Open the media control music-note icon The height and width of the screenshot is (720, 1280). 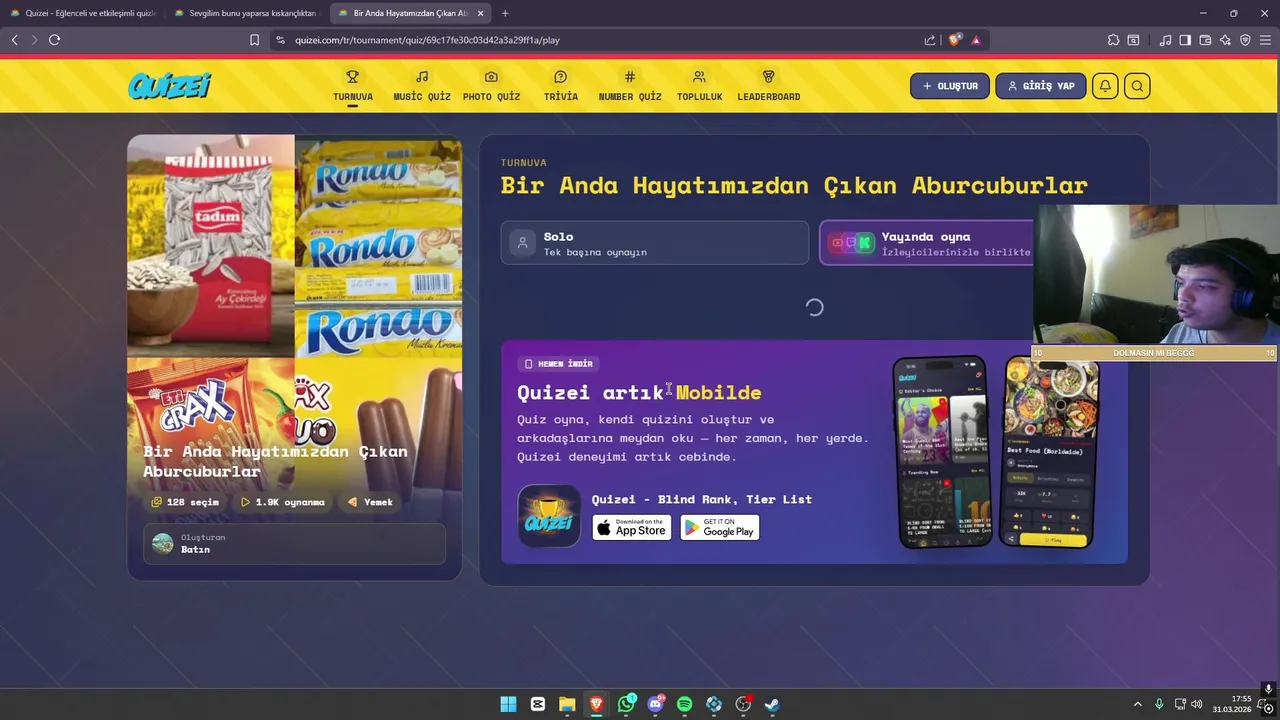coord(1165,40)
